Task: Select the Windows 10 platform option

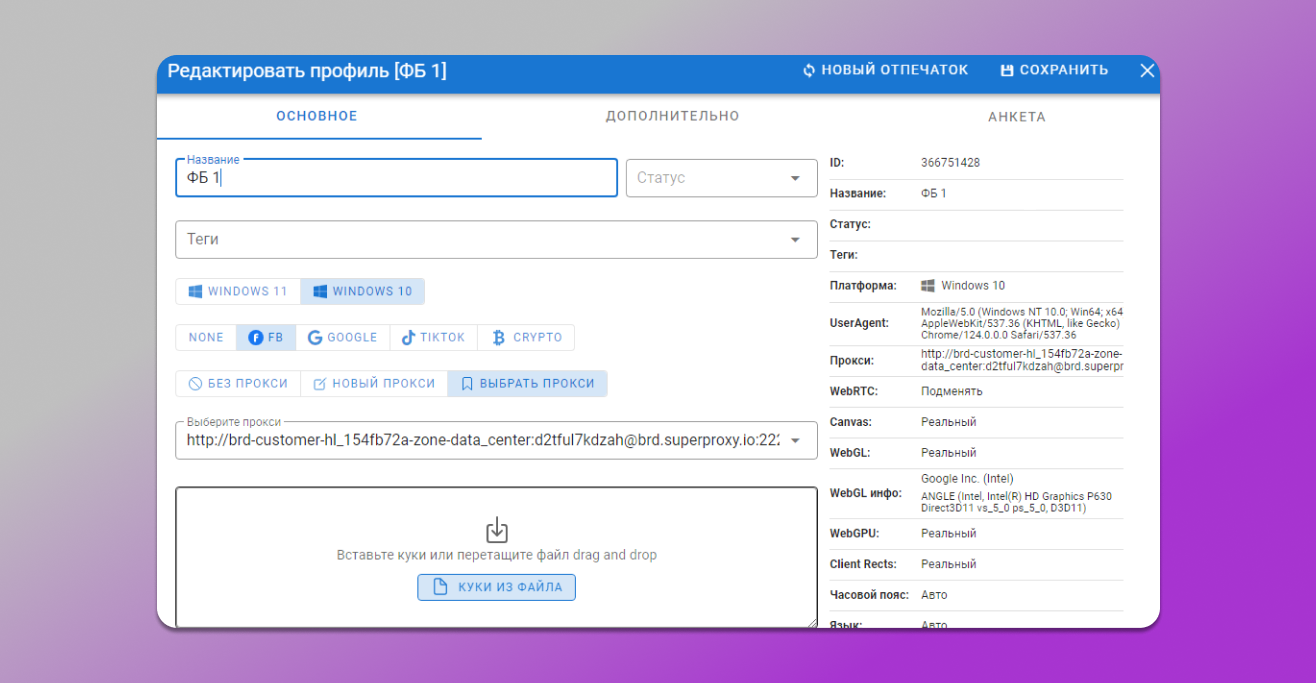Action: (363, 291)
